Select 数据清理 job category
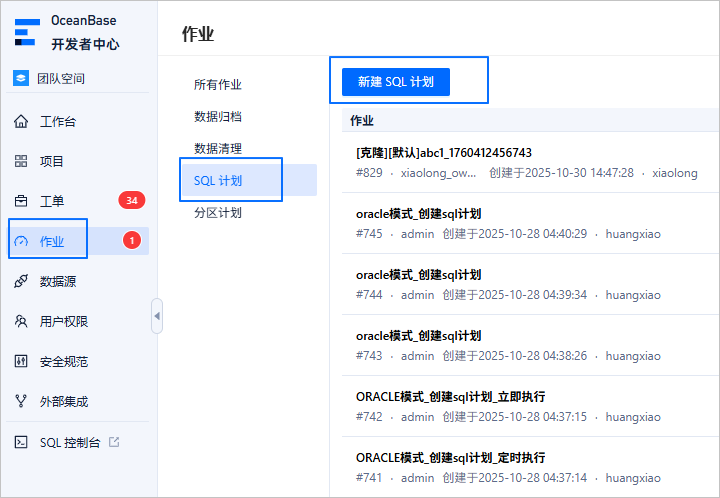This screenshot has width=720, height=498. point(218,149)
